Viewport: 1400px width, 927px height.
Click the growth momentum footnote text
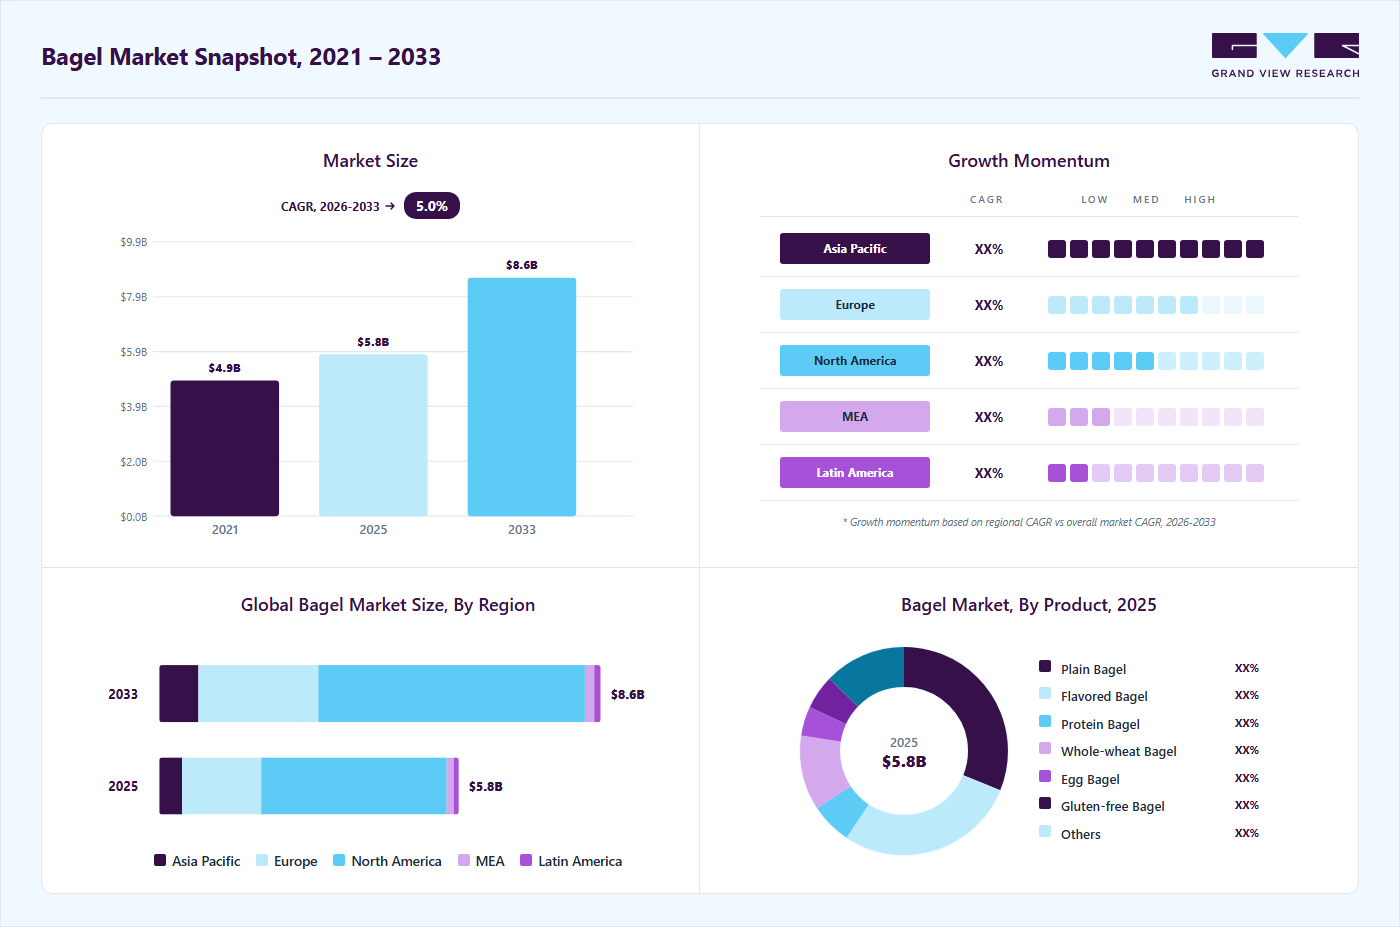[1029, 522]
